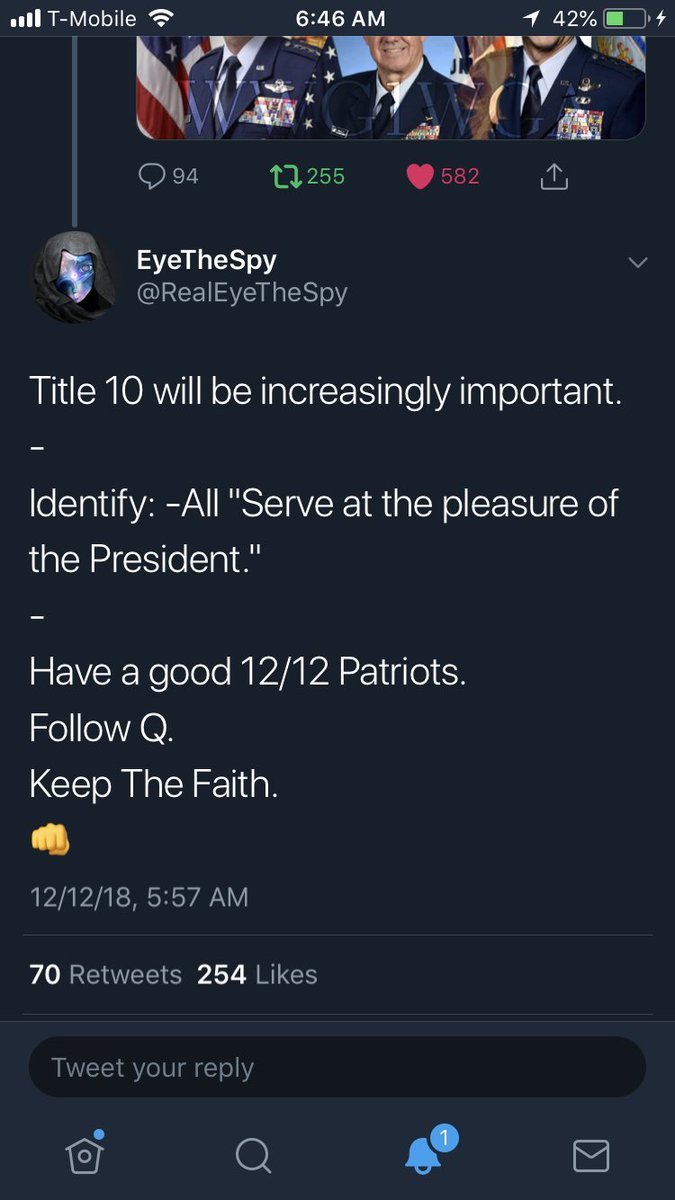
Task: Open the EyeTheSpy display name
Action: [x=207, y=260]
